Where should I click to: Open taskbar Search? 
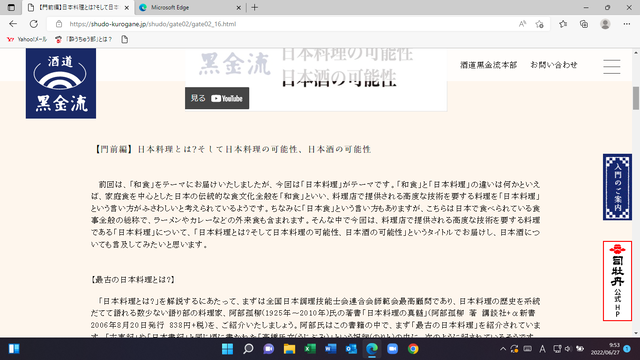tap(248, 349)
